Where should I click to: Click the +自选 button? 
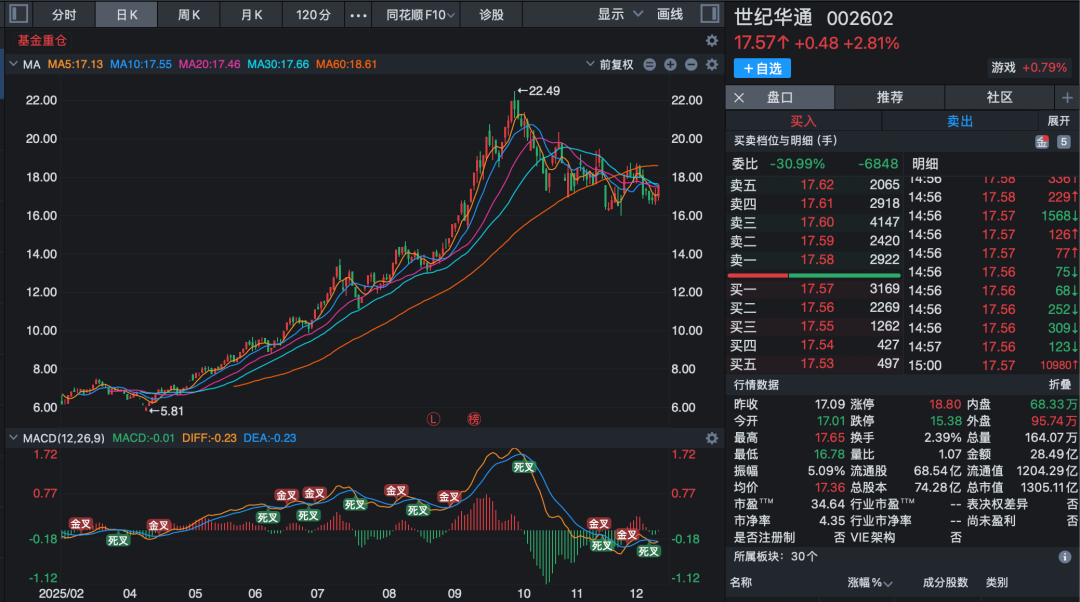(x=762, y=68)
